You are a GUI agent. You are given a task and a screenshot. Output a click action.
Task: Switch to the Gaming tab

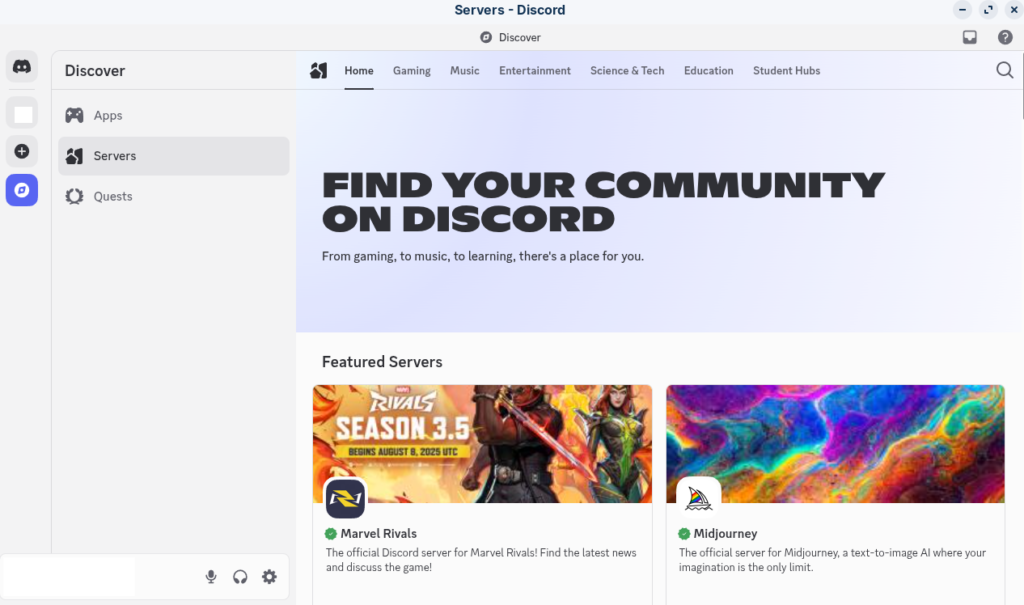[411, 71]
